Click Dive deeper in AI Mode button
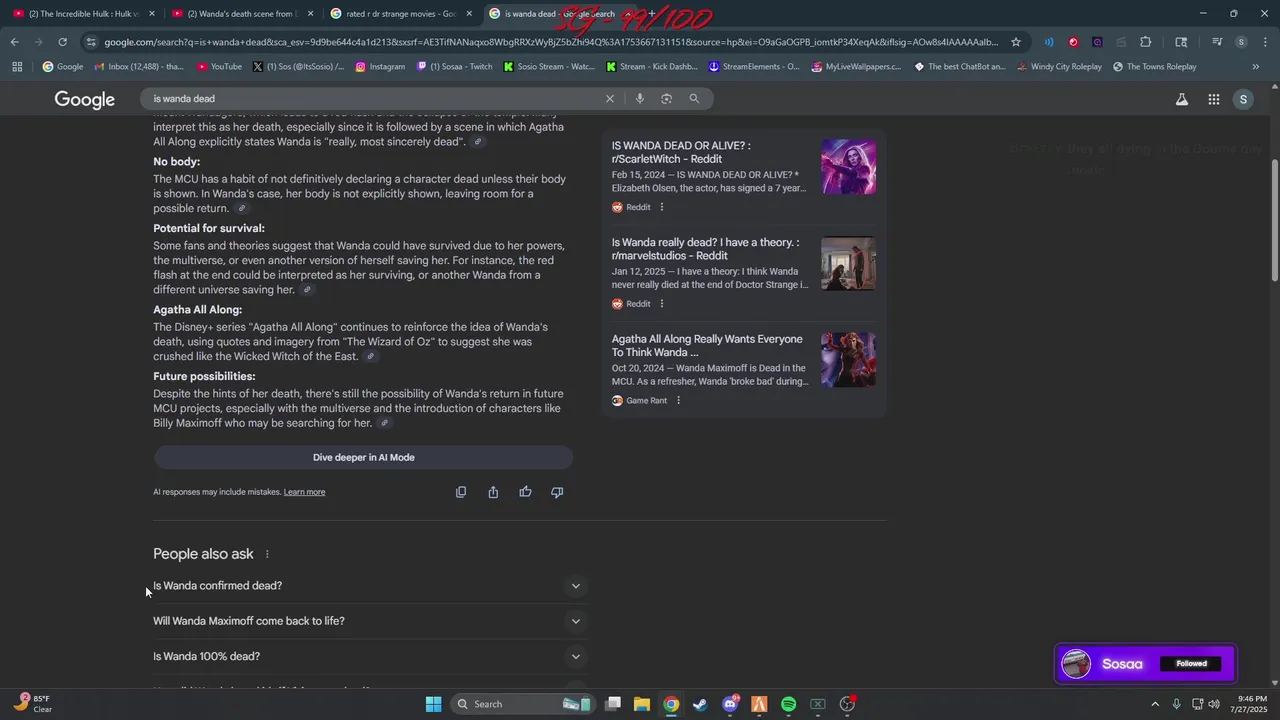 pyautogui.click(x=363, y=457)
